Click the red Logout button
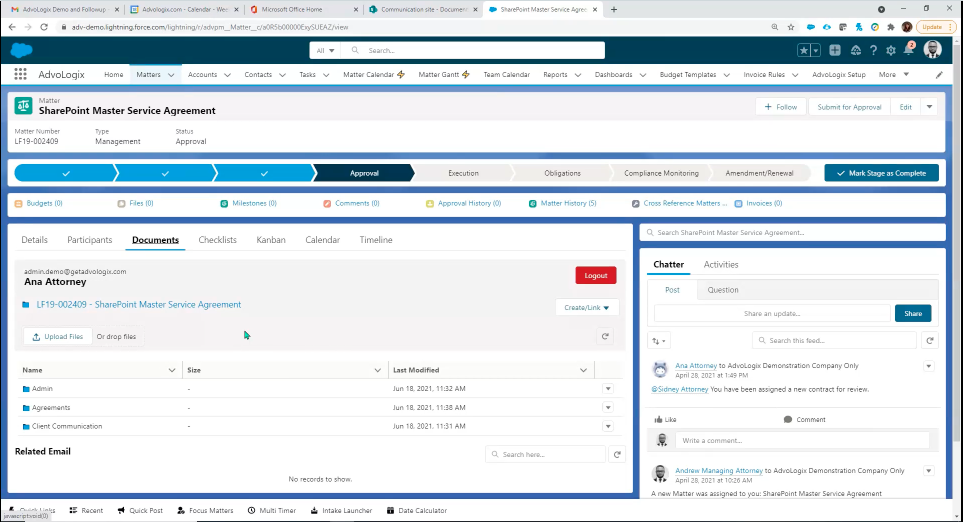Image resolution: width=963 pixels, height=522 pixels. tap(595, 275)
